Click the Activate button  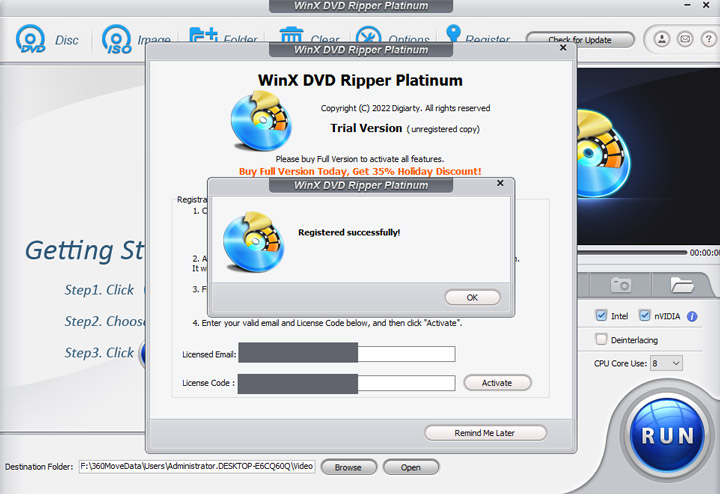click(x=497, y=383)
